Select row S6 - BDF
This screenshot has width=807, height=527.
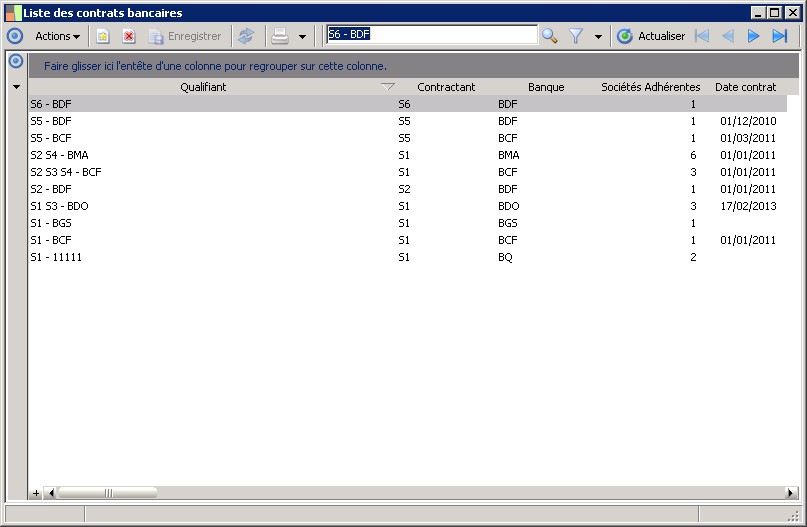click(x=408, y=104)
